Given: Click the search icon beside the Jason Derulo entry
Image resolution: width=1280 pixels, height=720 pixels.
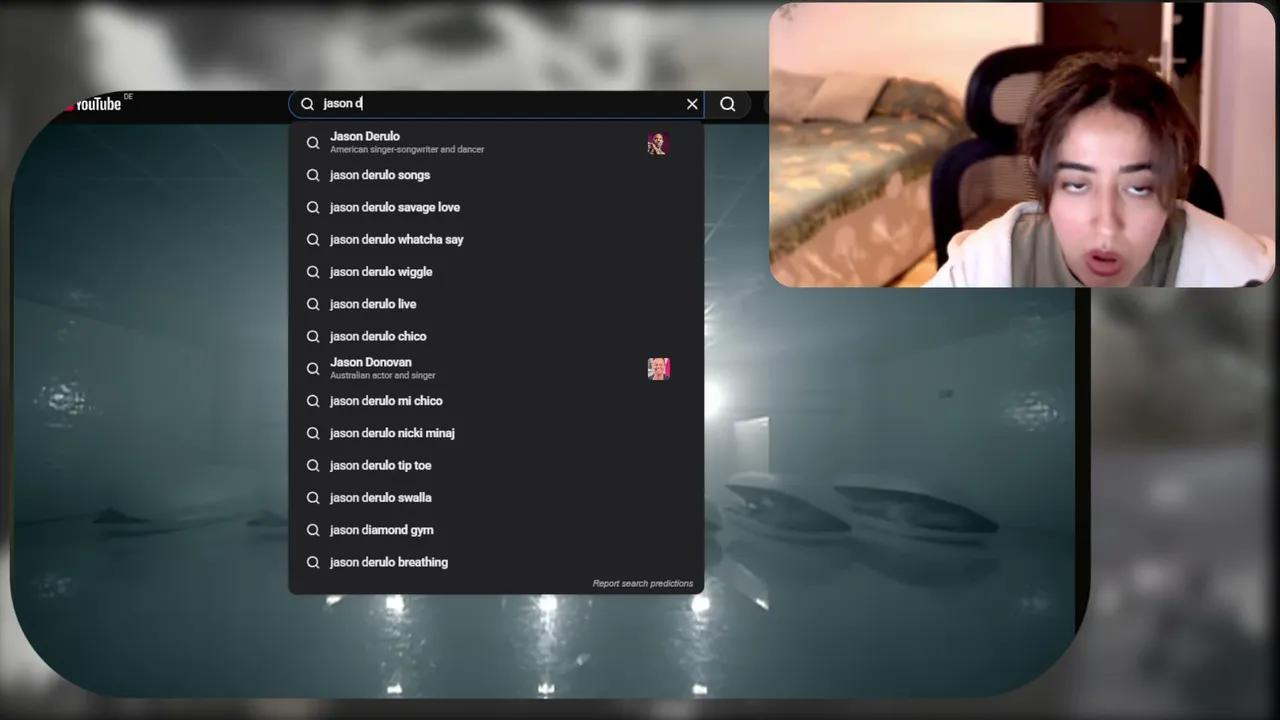Looking at the screenshot, I should (x=313, y=143).
